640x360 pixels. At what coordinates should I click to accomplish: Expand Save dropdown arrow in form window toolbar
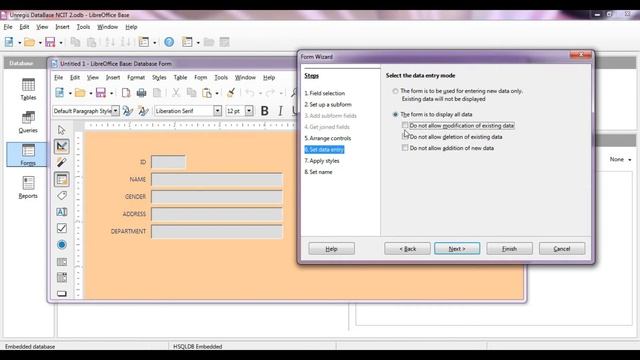click(111, 93)
